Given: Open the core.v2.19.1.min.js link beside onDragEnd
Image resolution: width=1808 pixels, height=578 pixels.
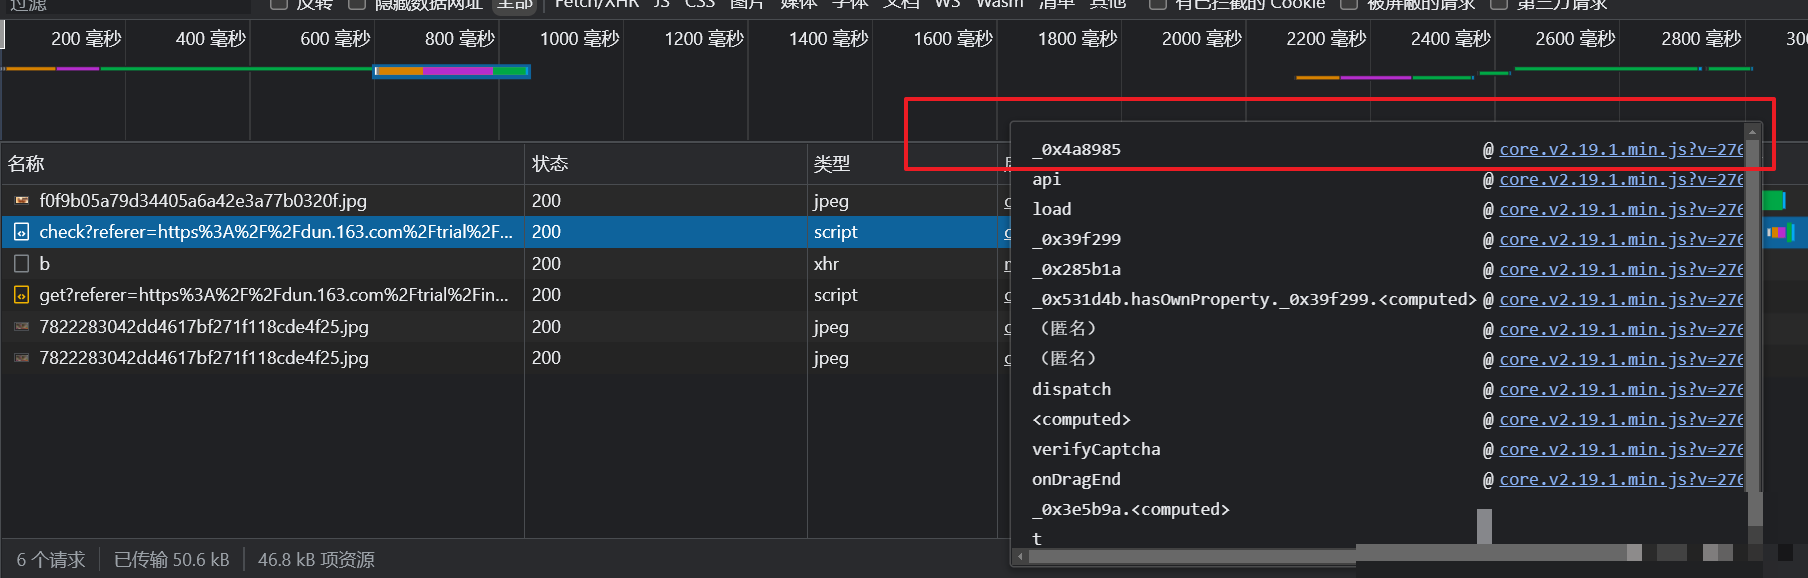Looking at the screenshot, I should coord(1620,480).
